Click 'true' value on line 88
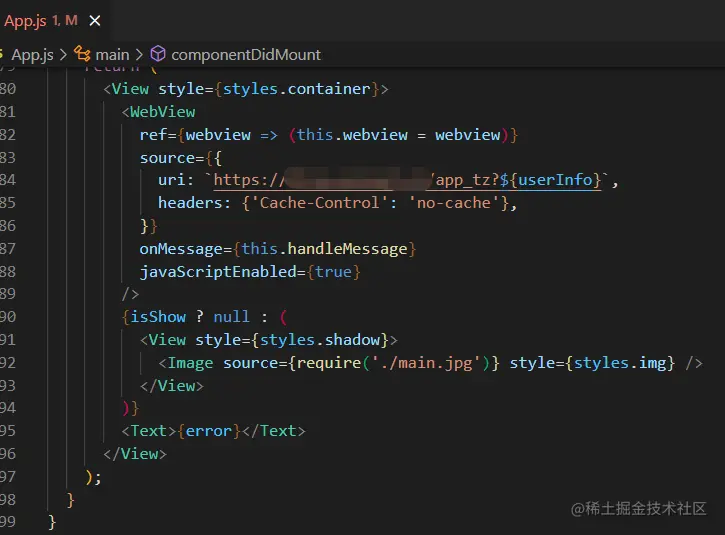The width and height of the screenshot is (725, 535). (x=333, y=272)
